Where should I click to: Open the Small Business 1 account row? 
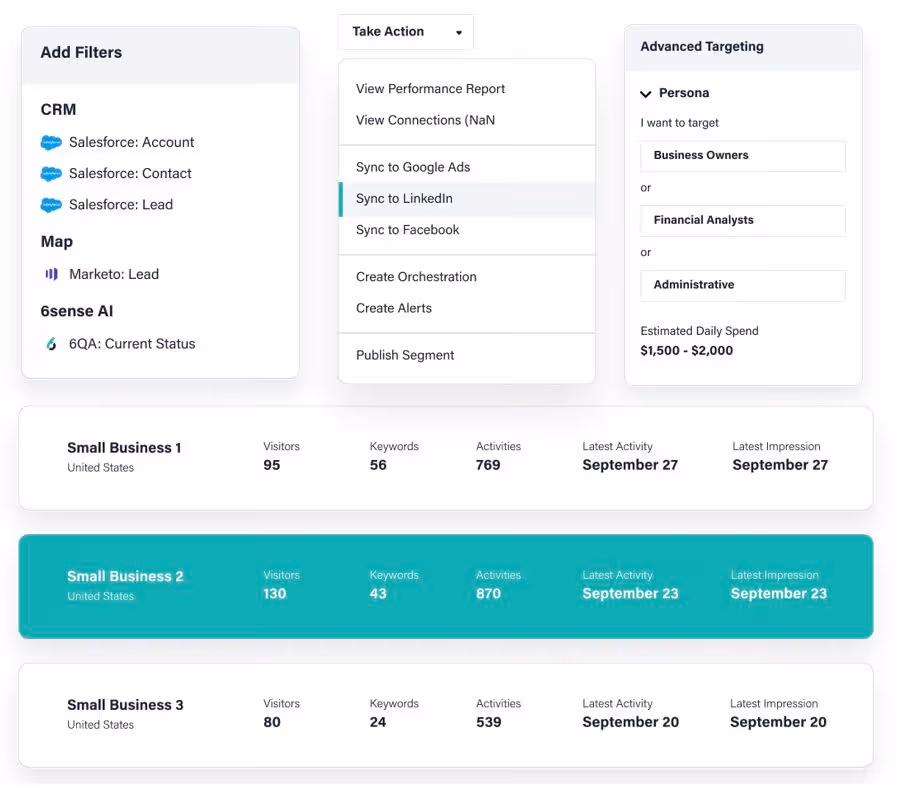(x=446, y=458)
